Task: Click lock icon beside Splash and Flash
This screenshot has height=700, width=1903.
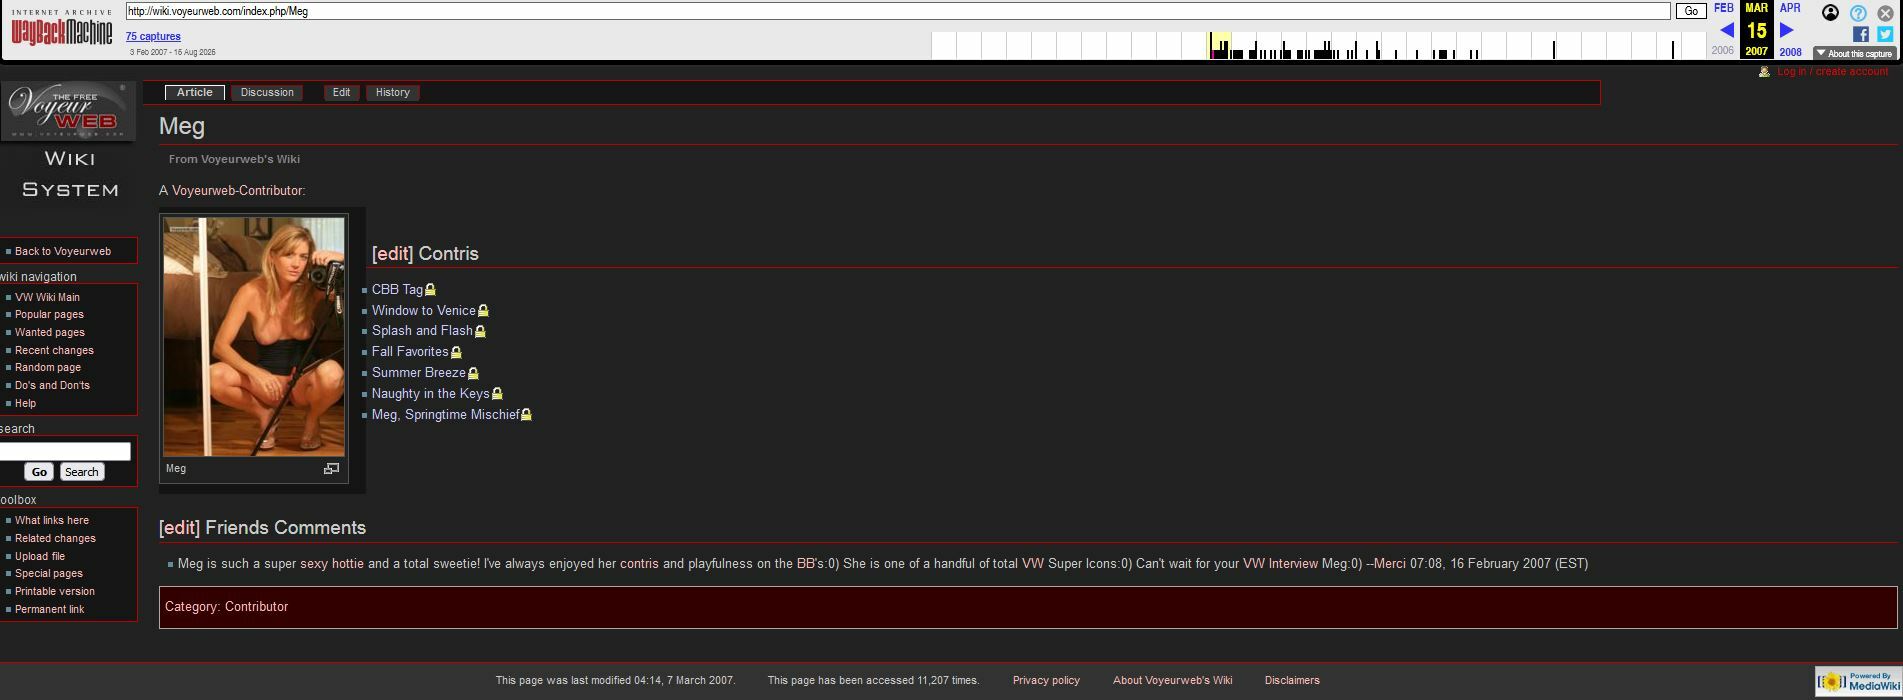Action: [480, 331]
